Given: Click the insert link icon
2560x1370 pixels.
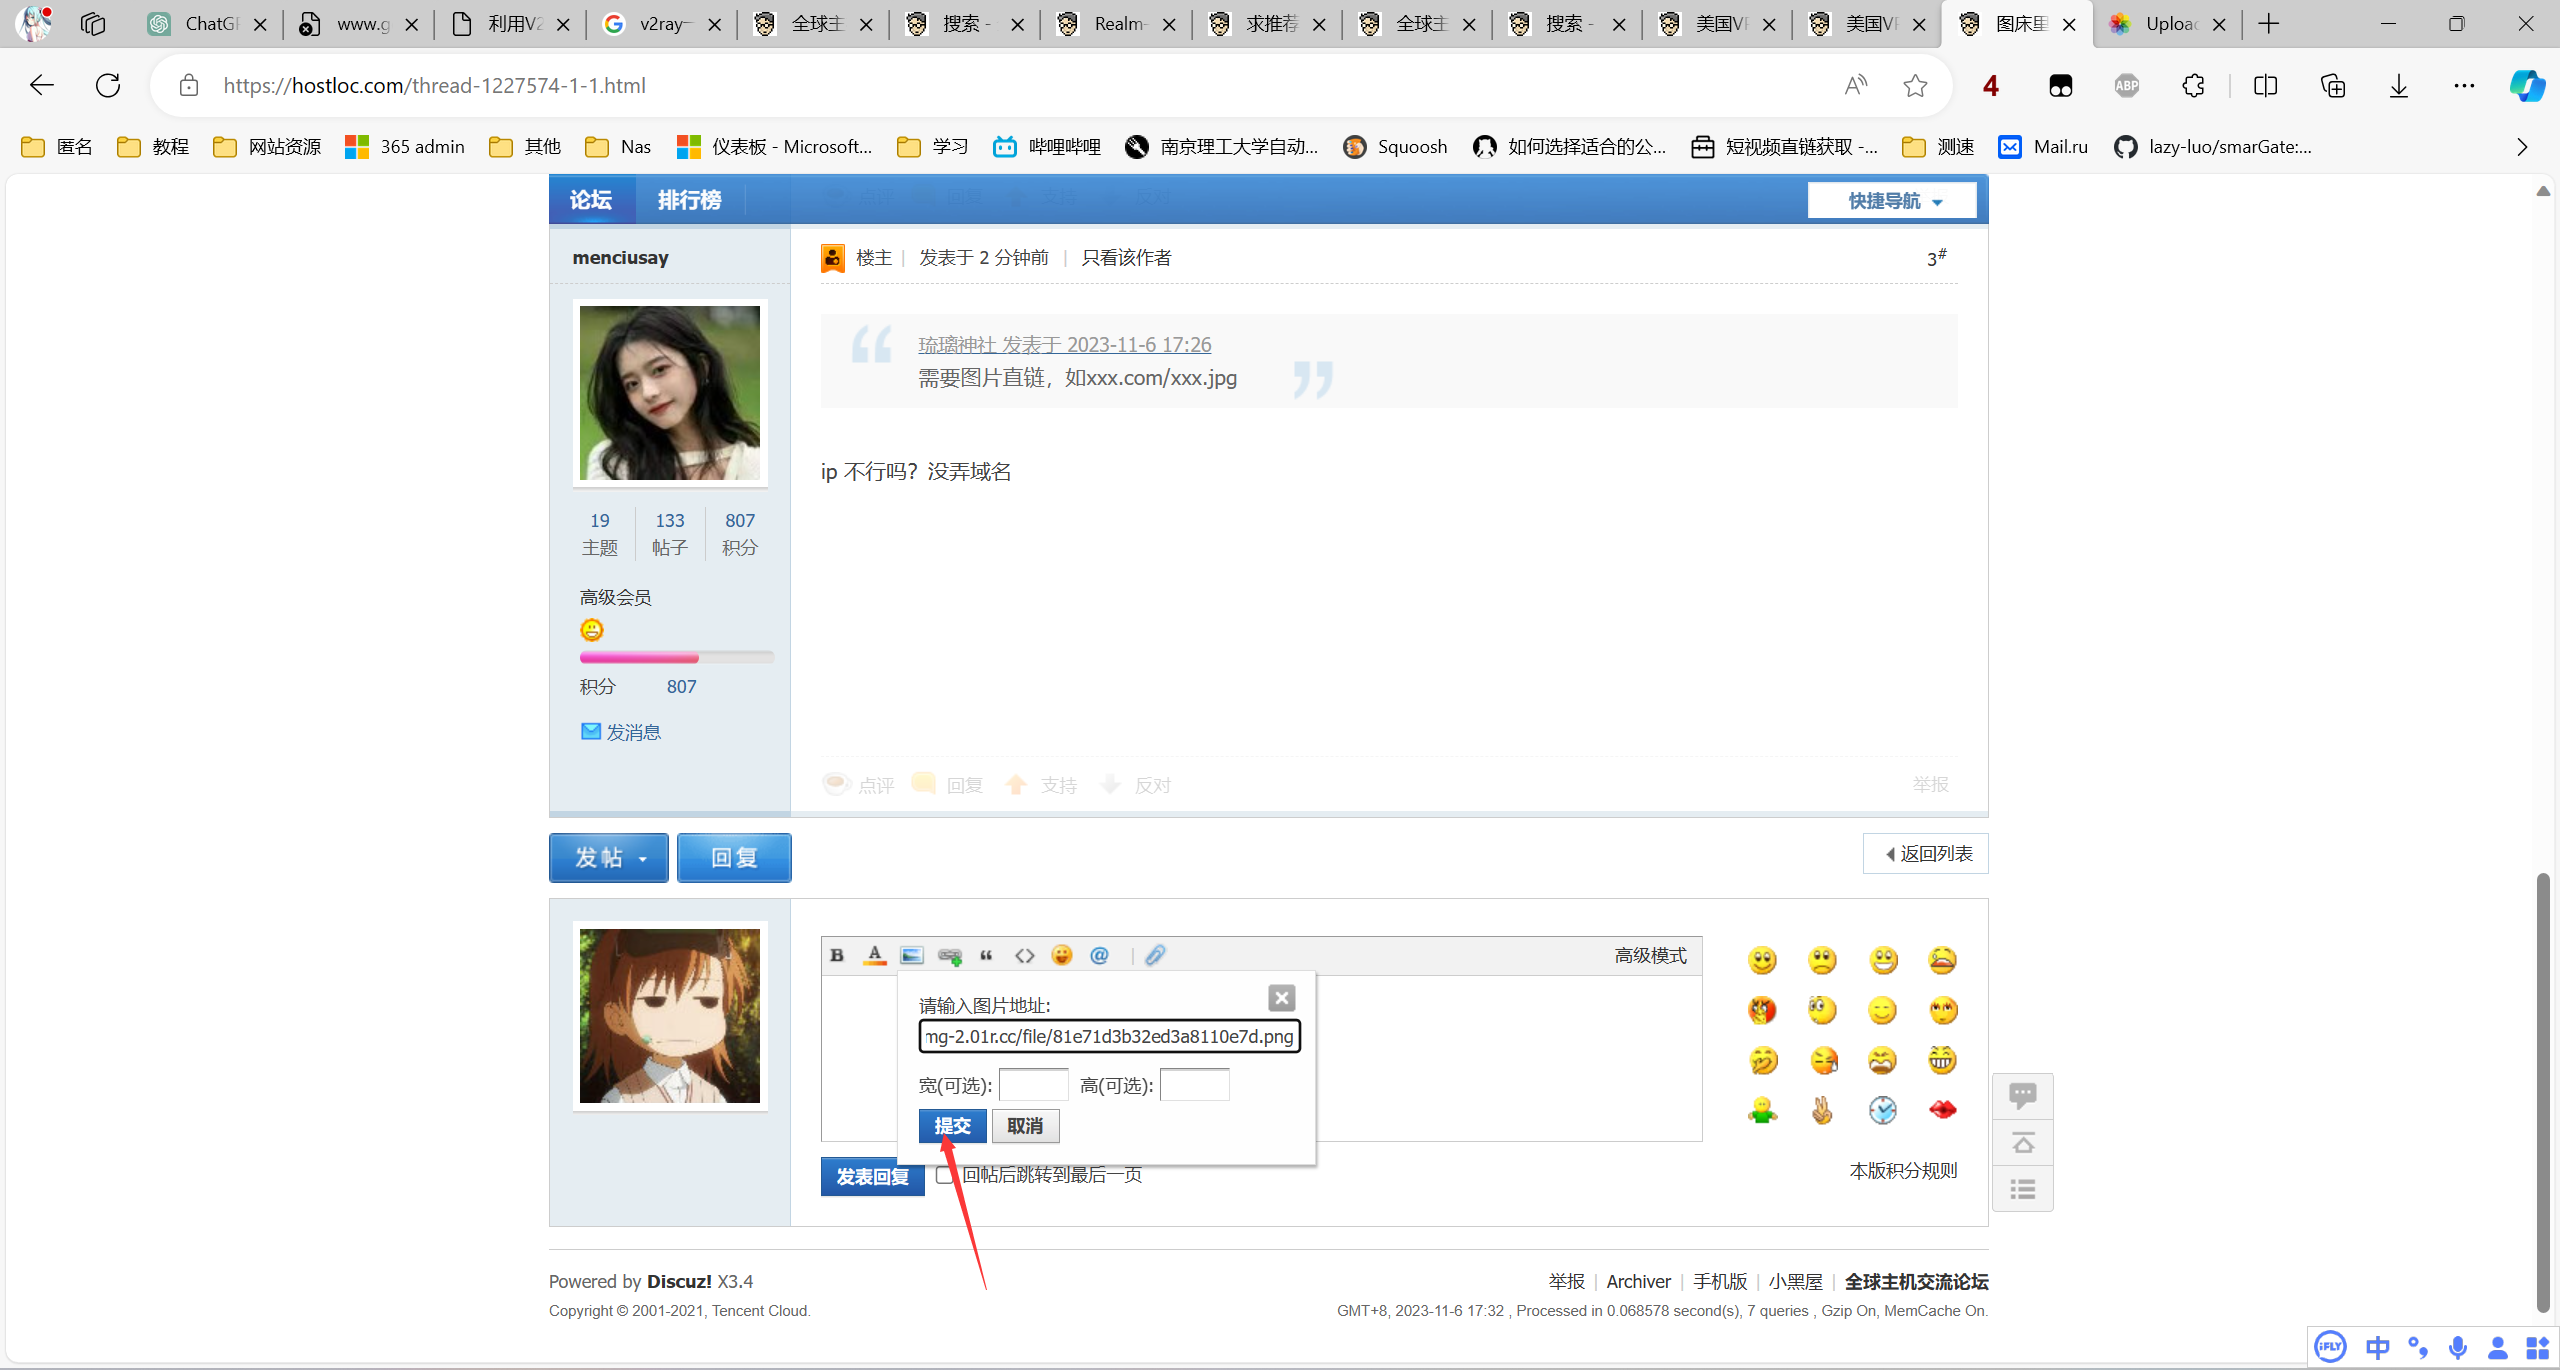Looking at the screenshot, I should pos(950,956).
